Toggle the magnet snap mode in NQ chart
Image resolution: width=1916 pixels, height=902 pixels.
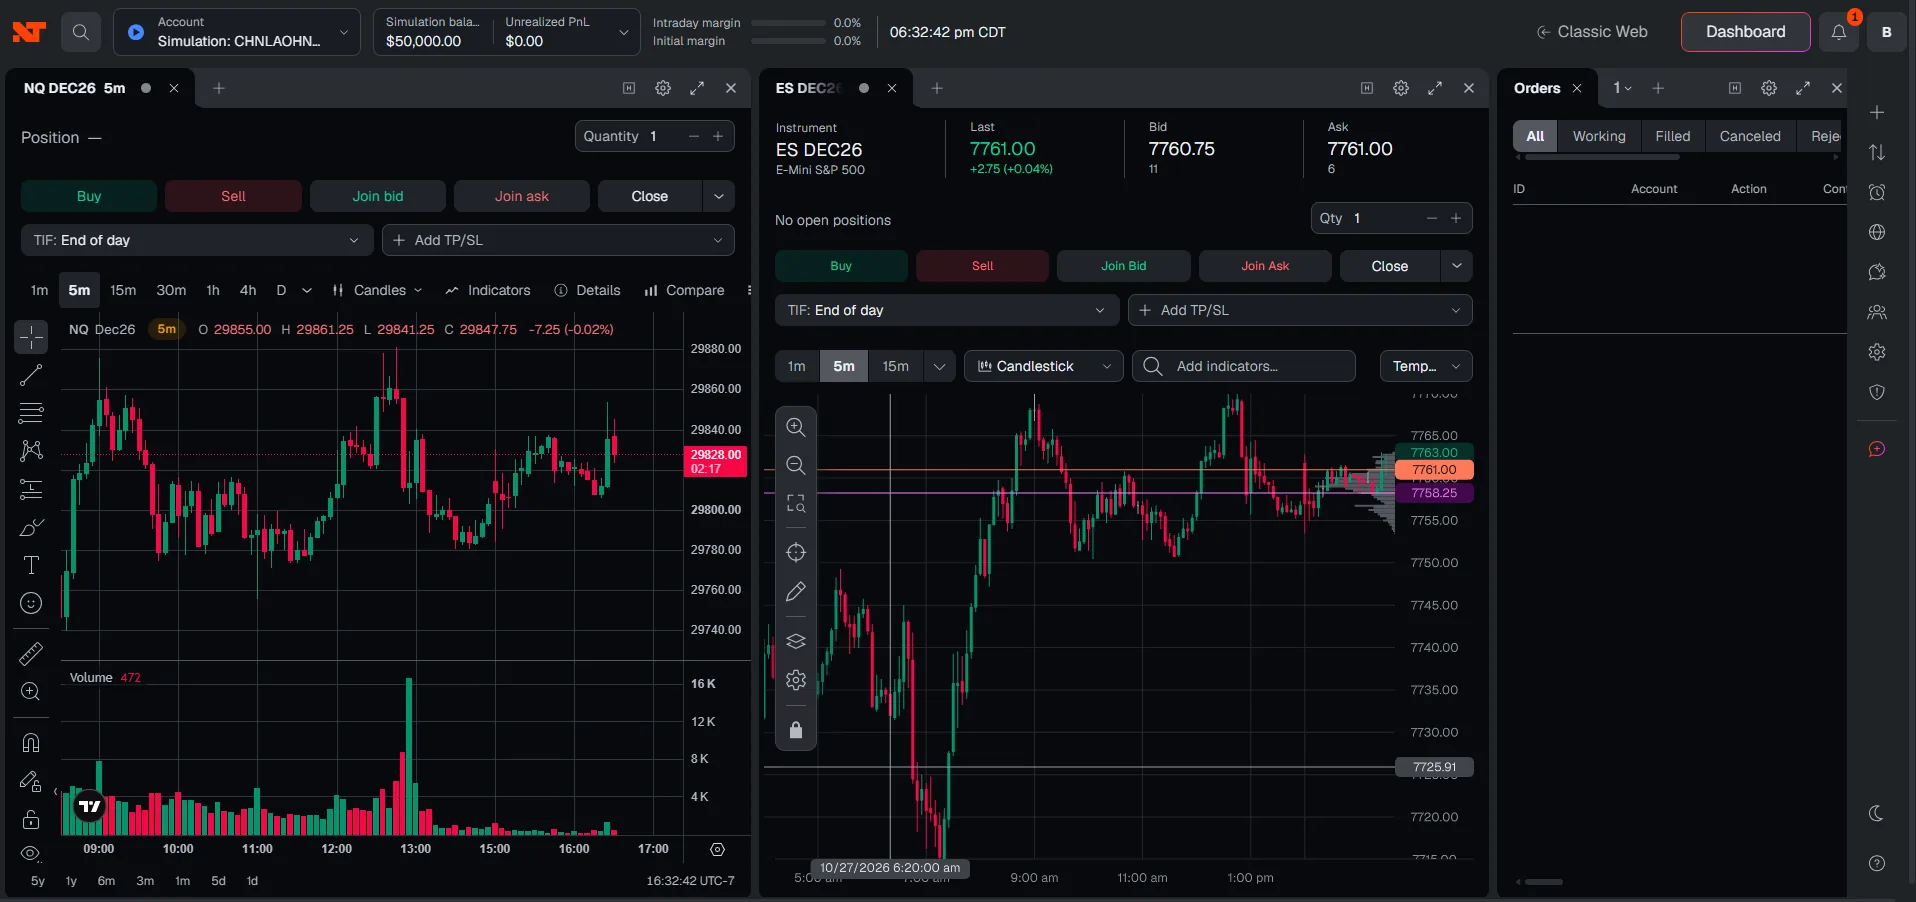pyautogui.click(x=31, y=743)
